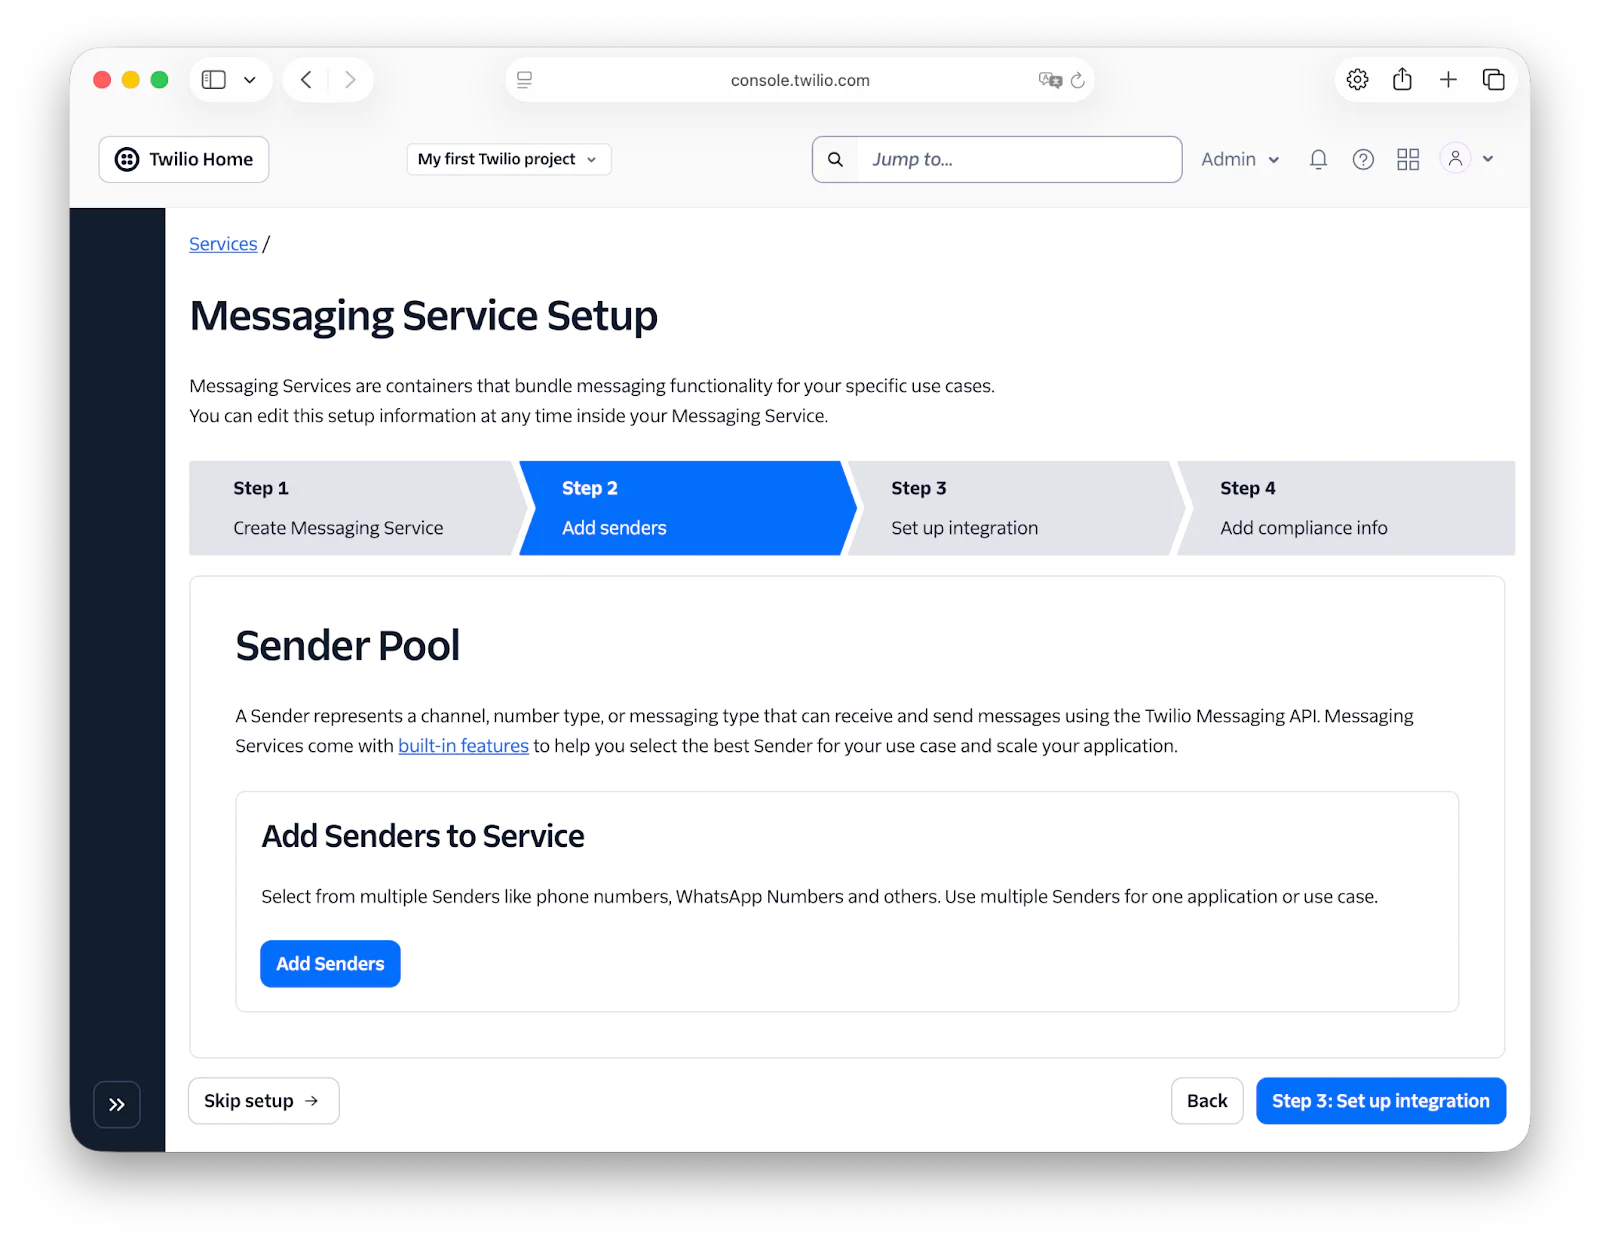
Task: Click the help question mark icon
Action: pos(1363,159)
